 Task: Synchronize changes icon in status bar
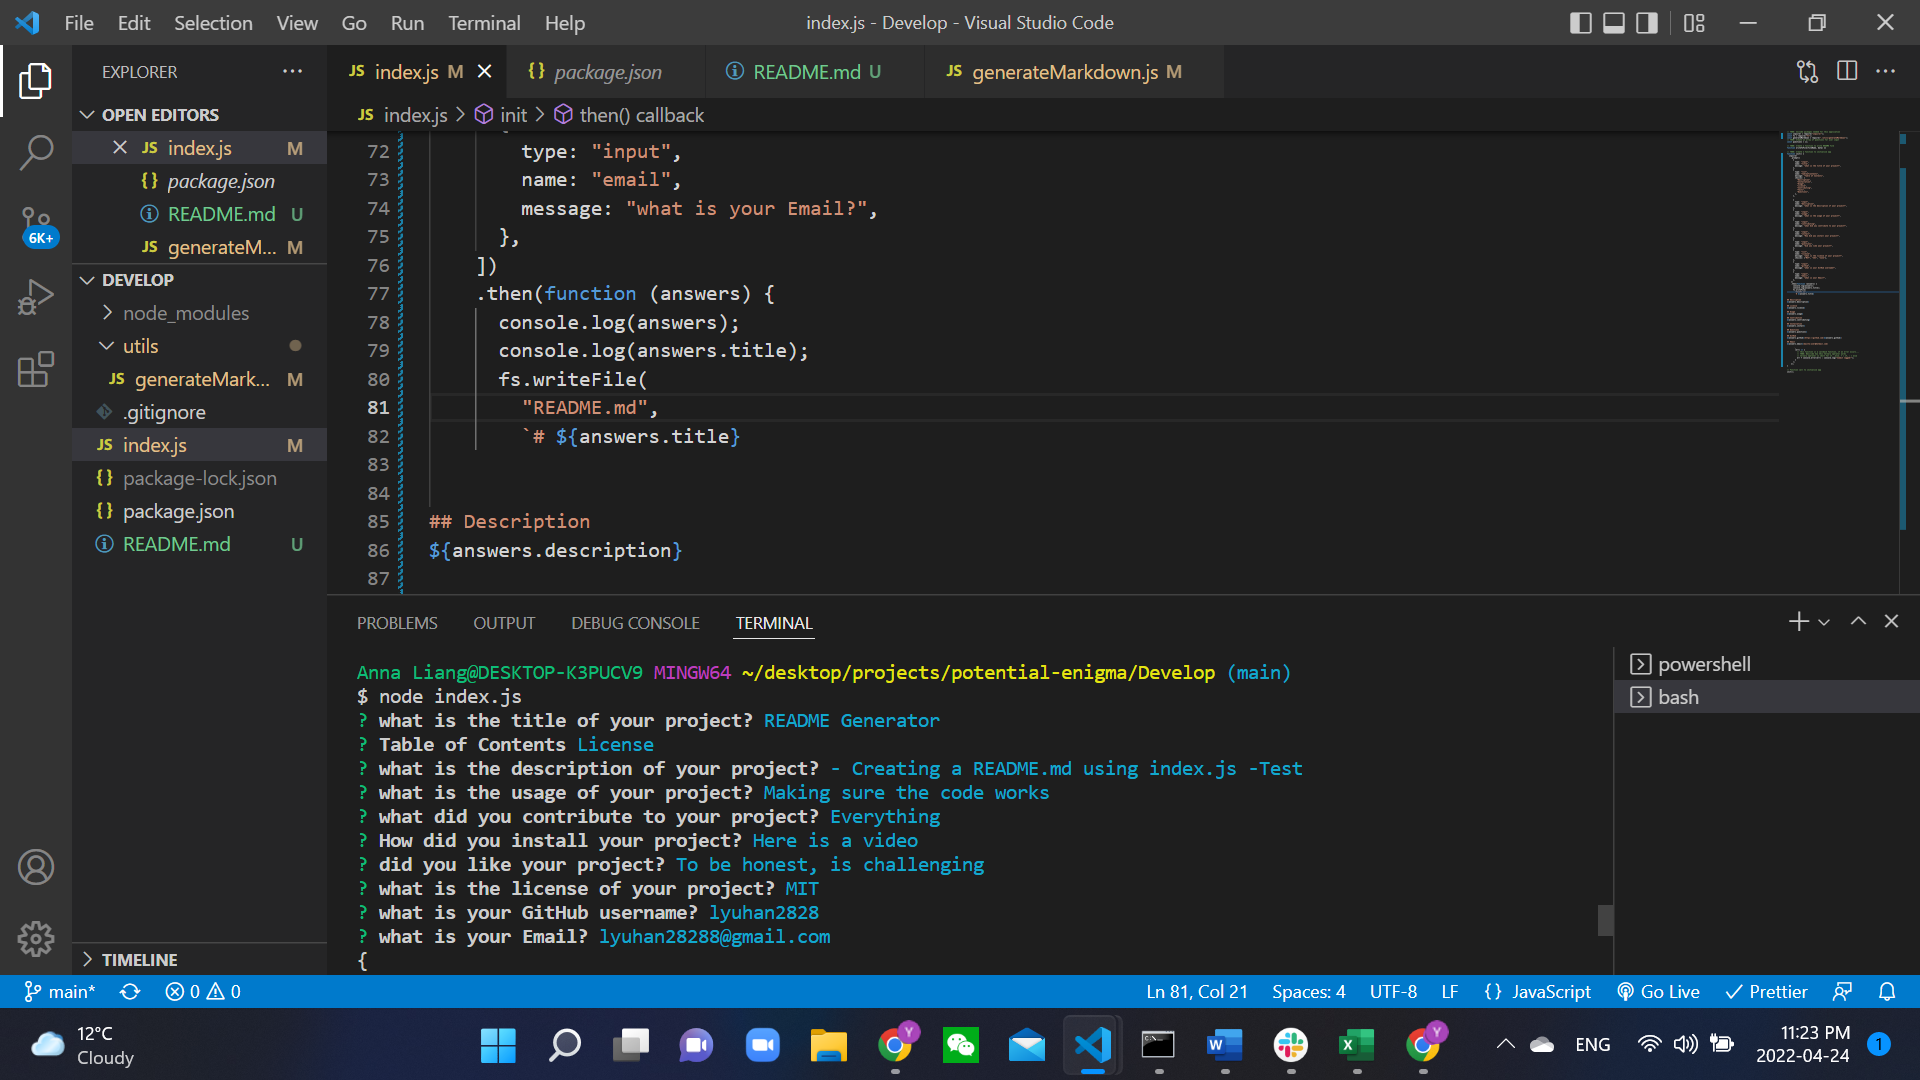pos(130,992)
